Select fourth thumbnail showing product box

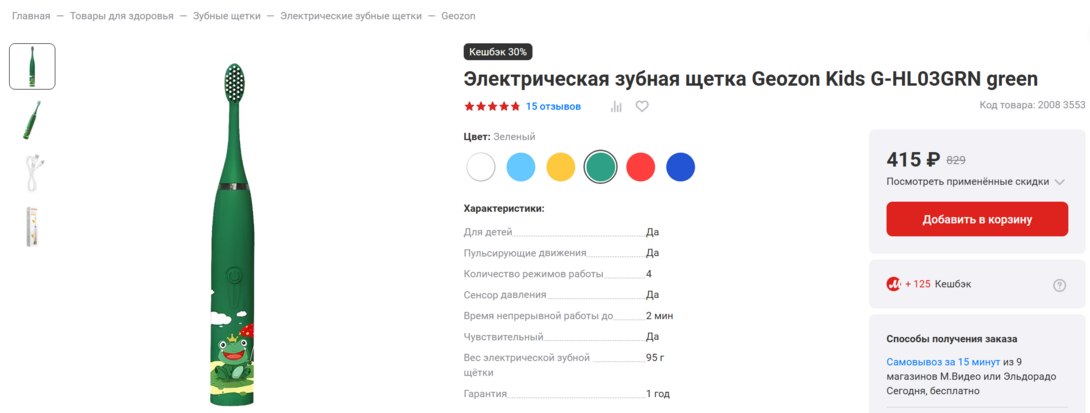(32, 227)
